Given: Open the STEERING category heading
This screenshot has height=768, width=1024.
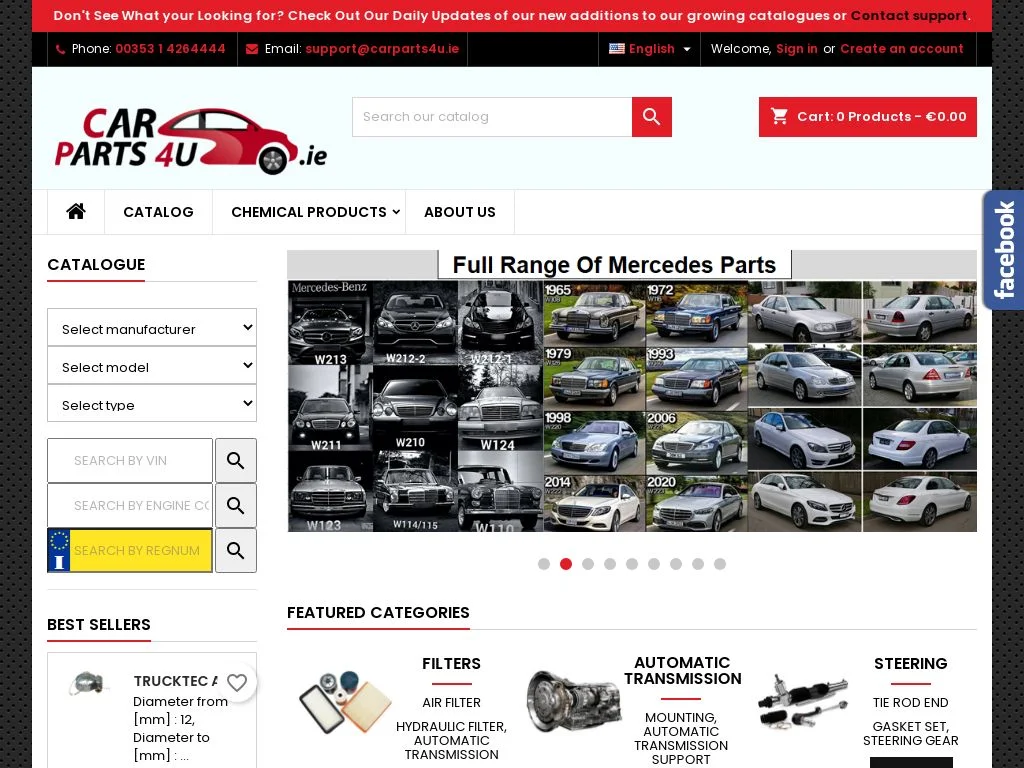Looking at the screenshot, I should [x=910, y=664].
